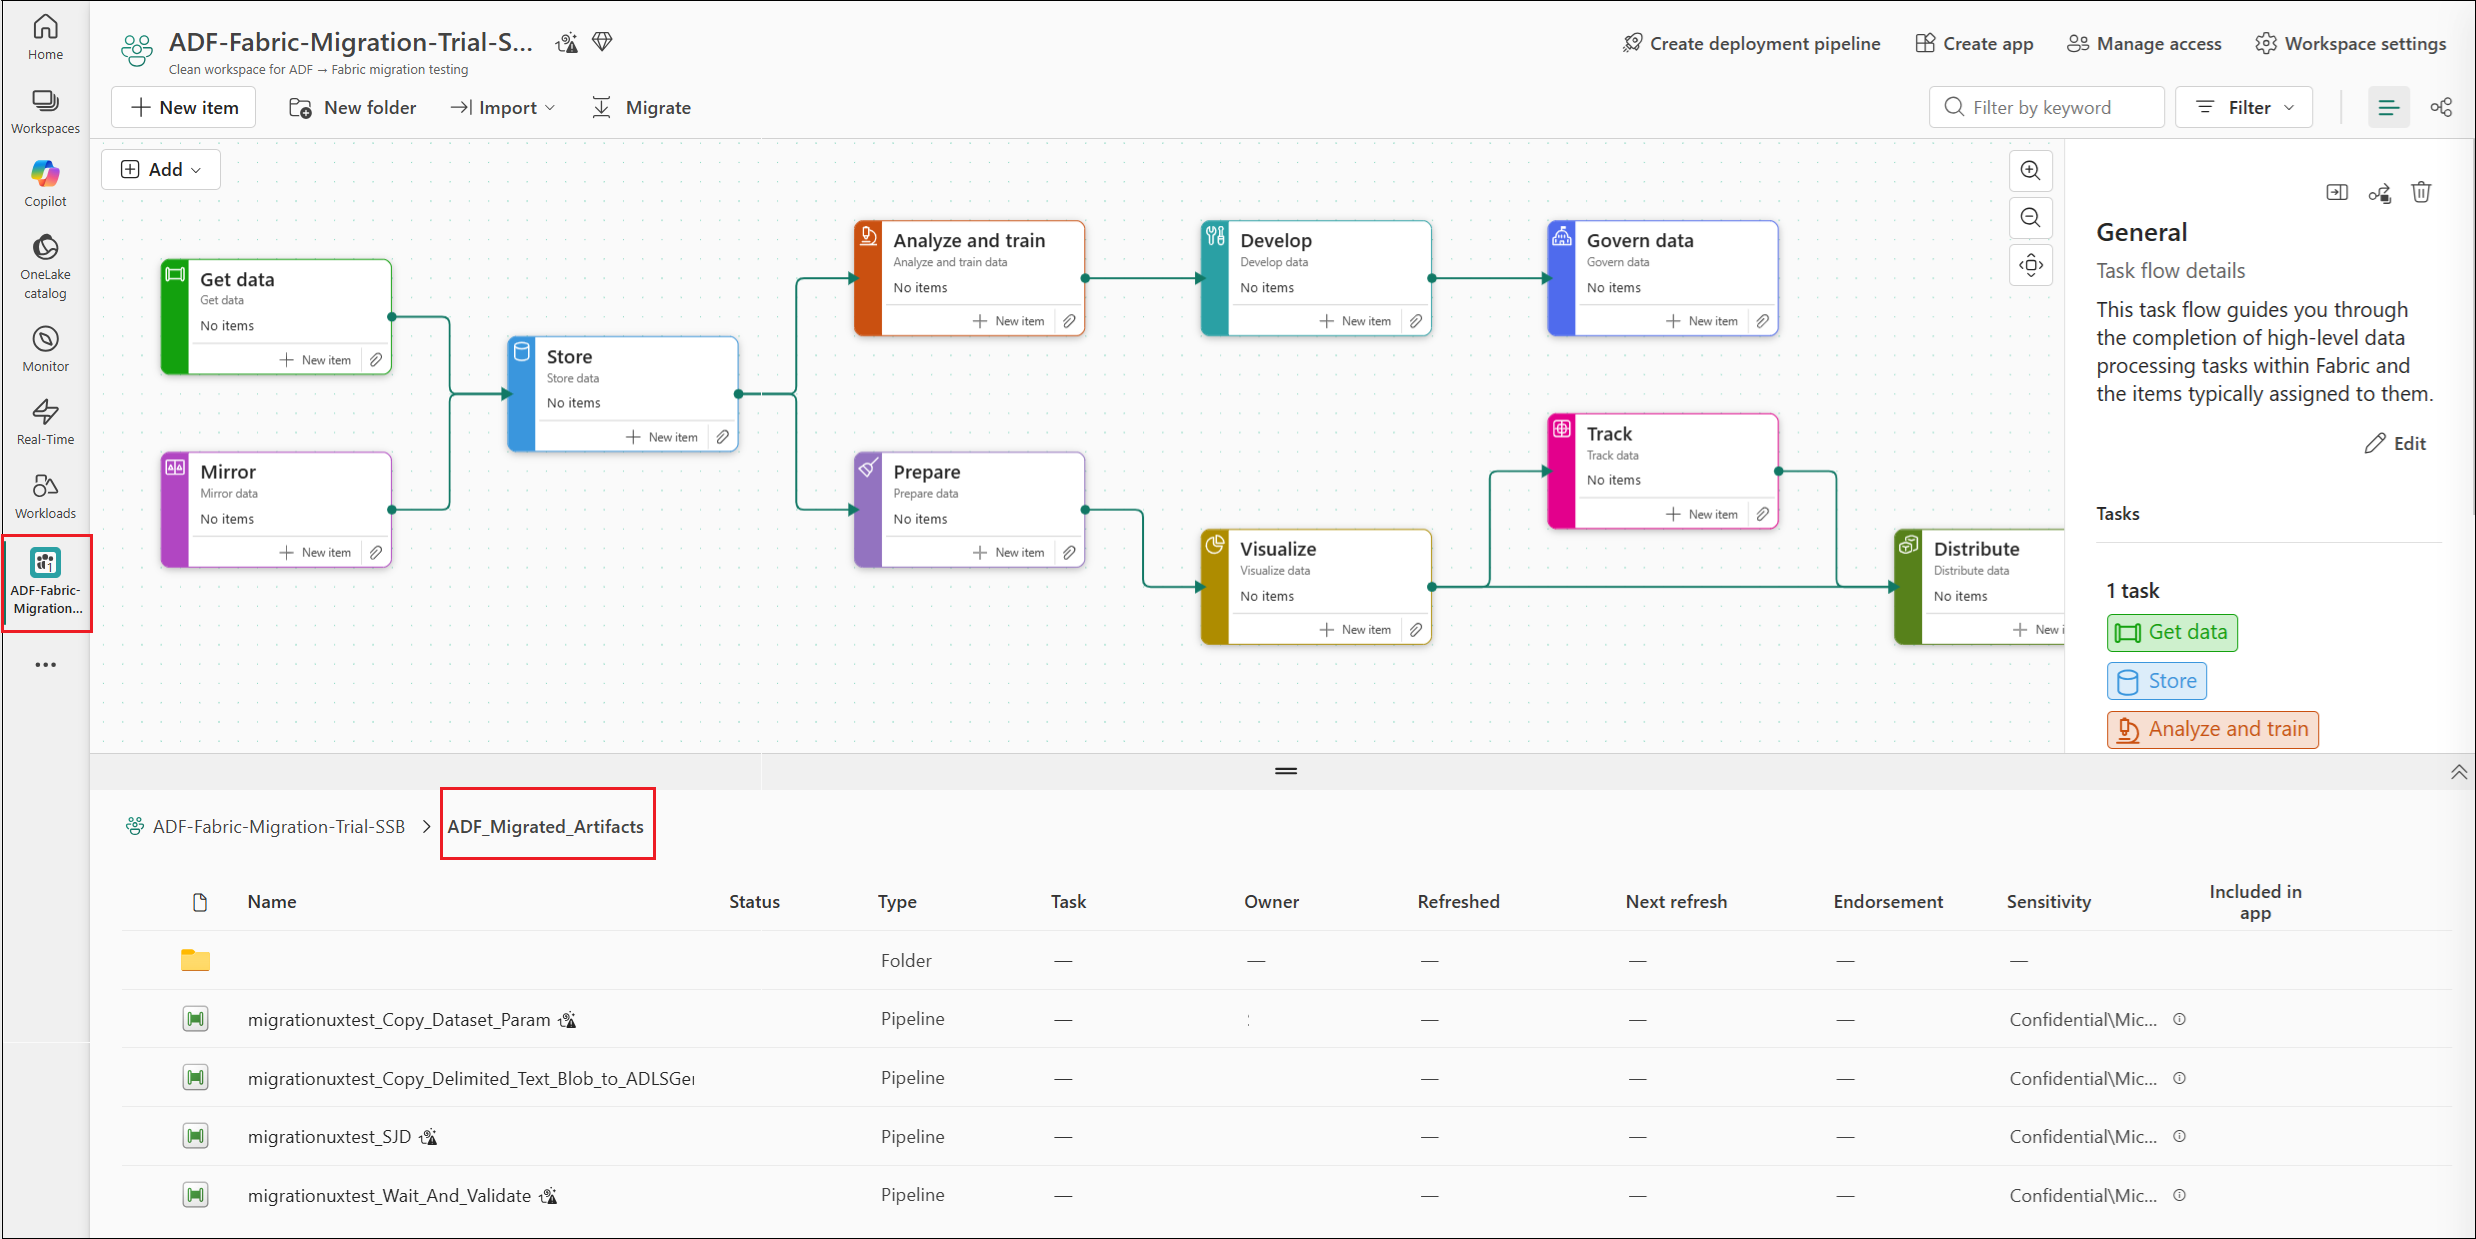
Task: Add New item to the Develop task
Action: [1355, 321]
